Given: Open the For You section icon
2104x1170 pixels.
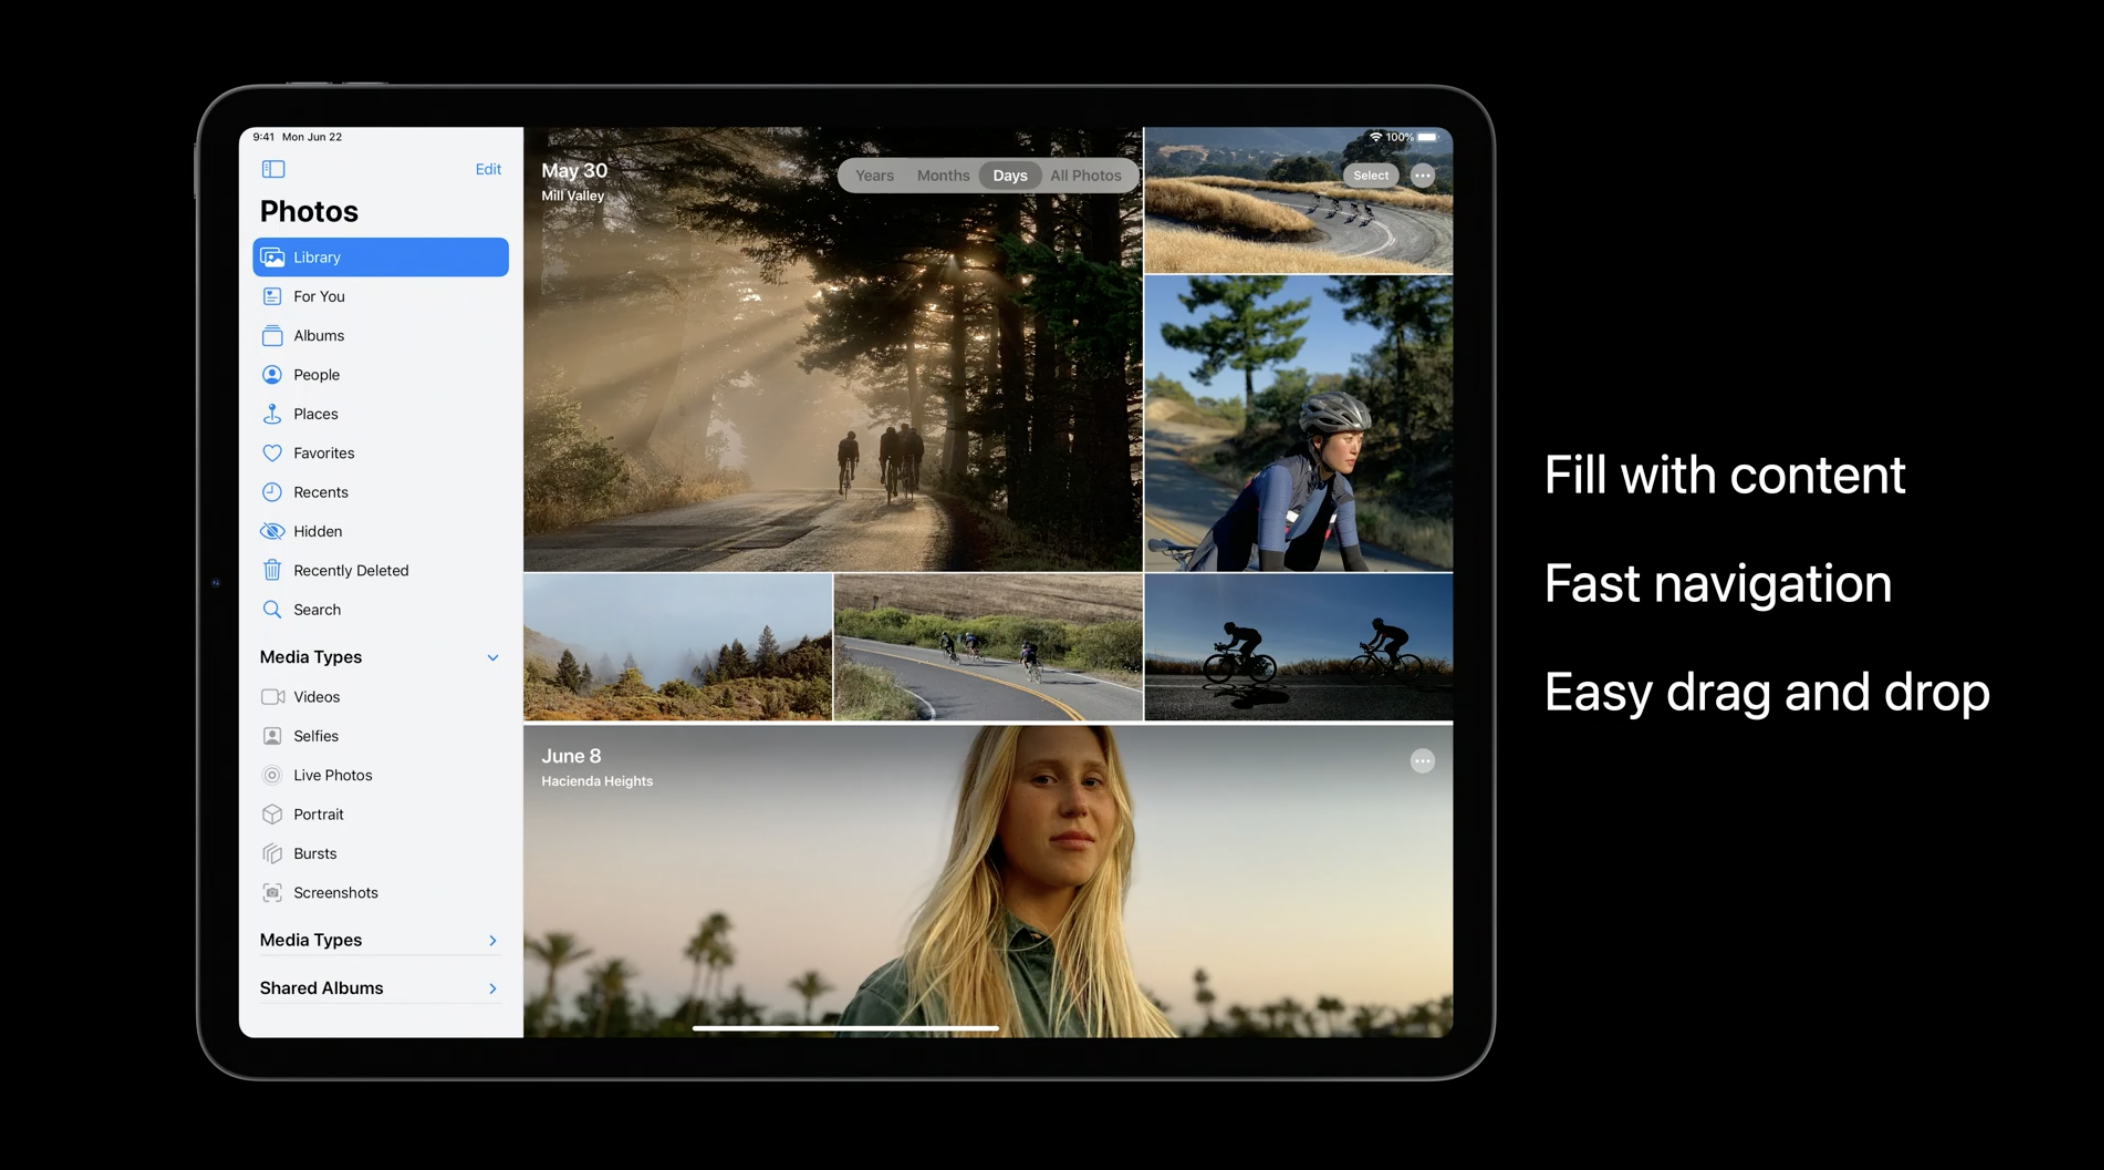Looking at the screenshot, I should pyautogui.click(x=272, y=296).
